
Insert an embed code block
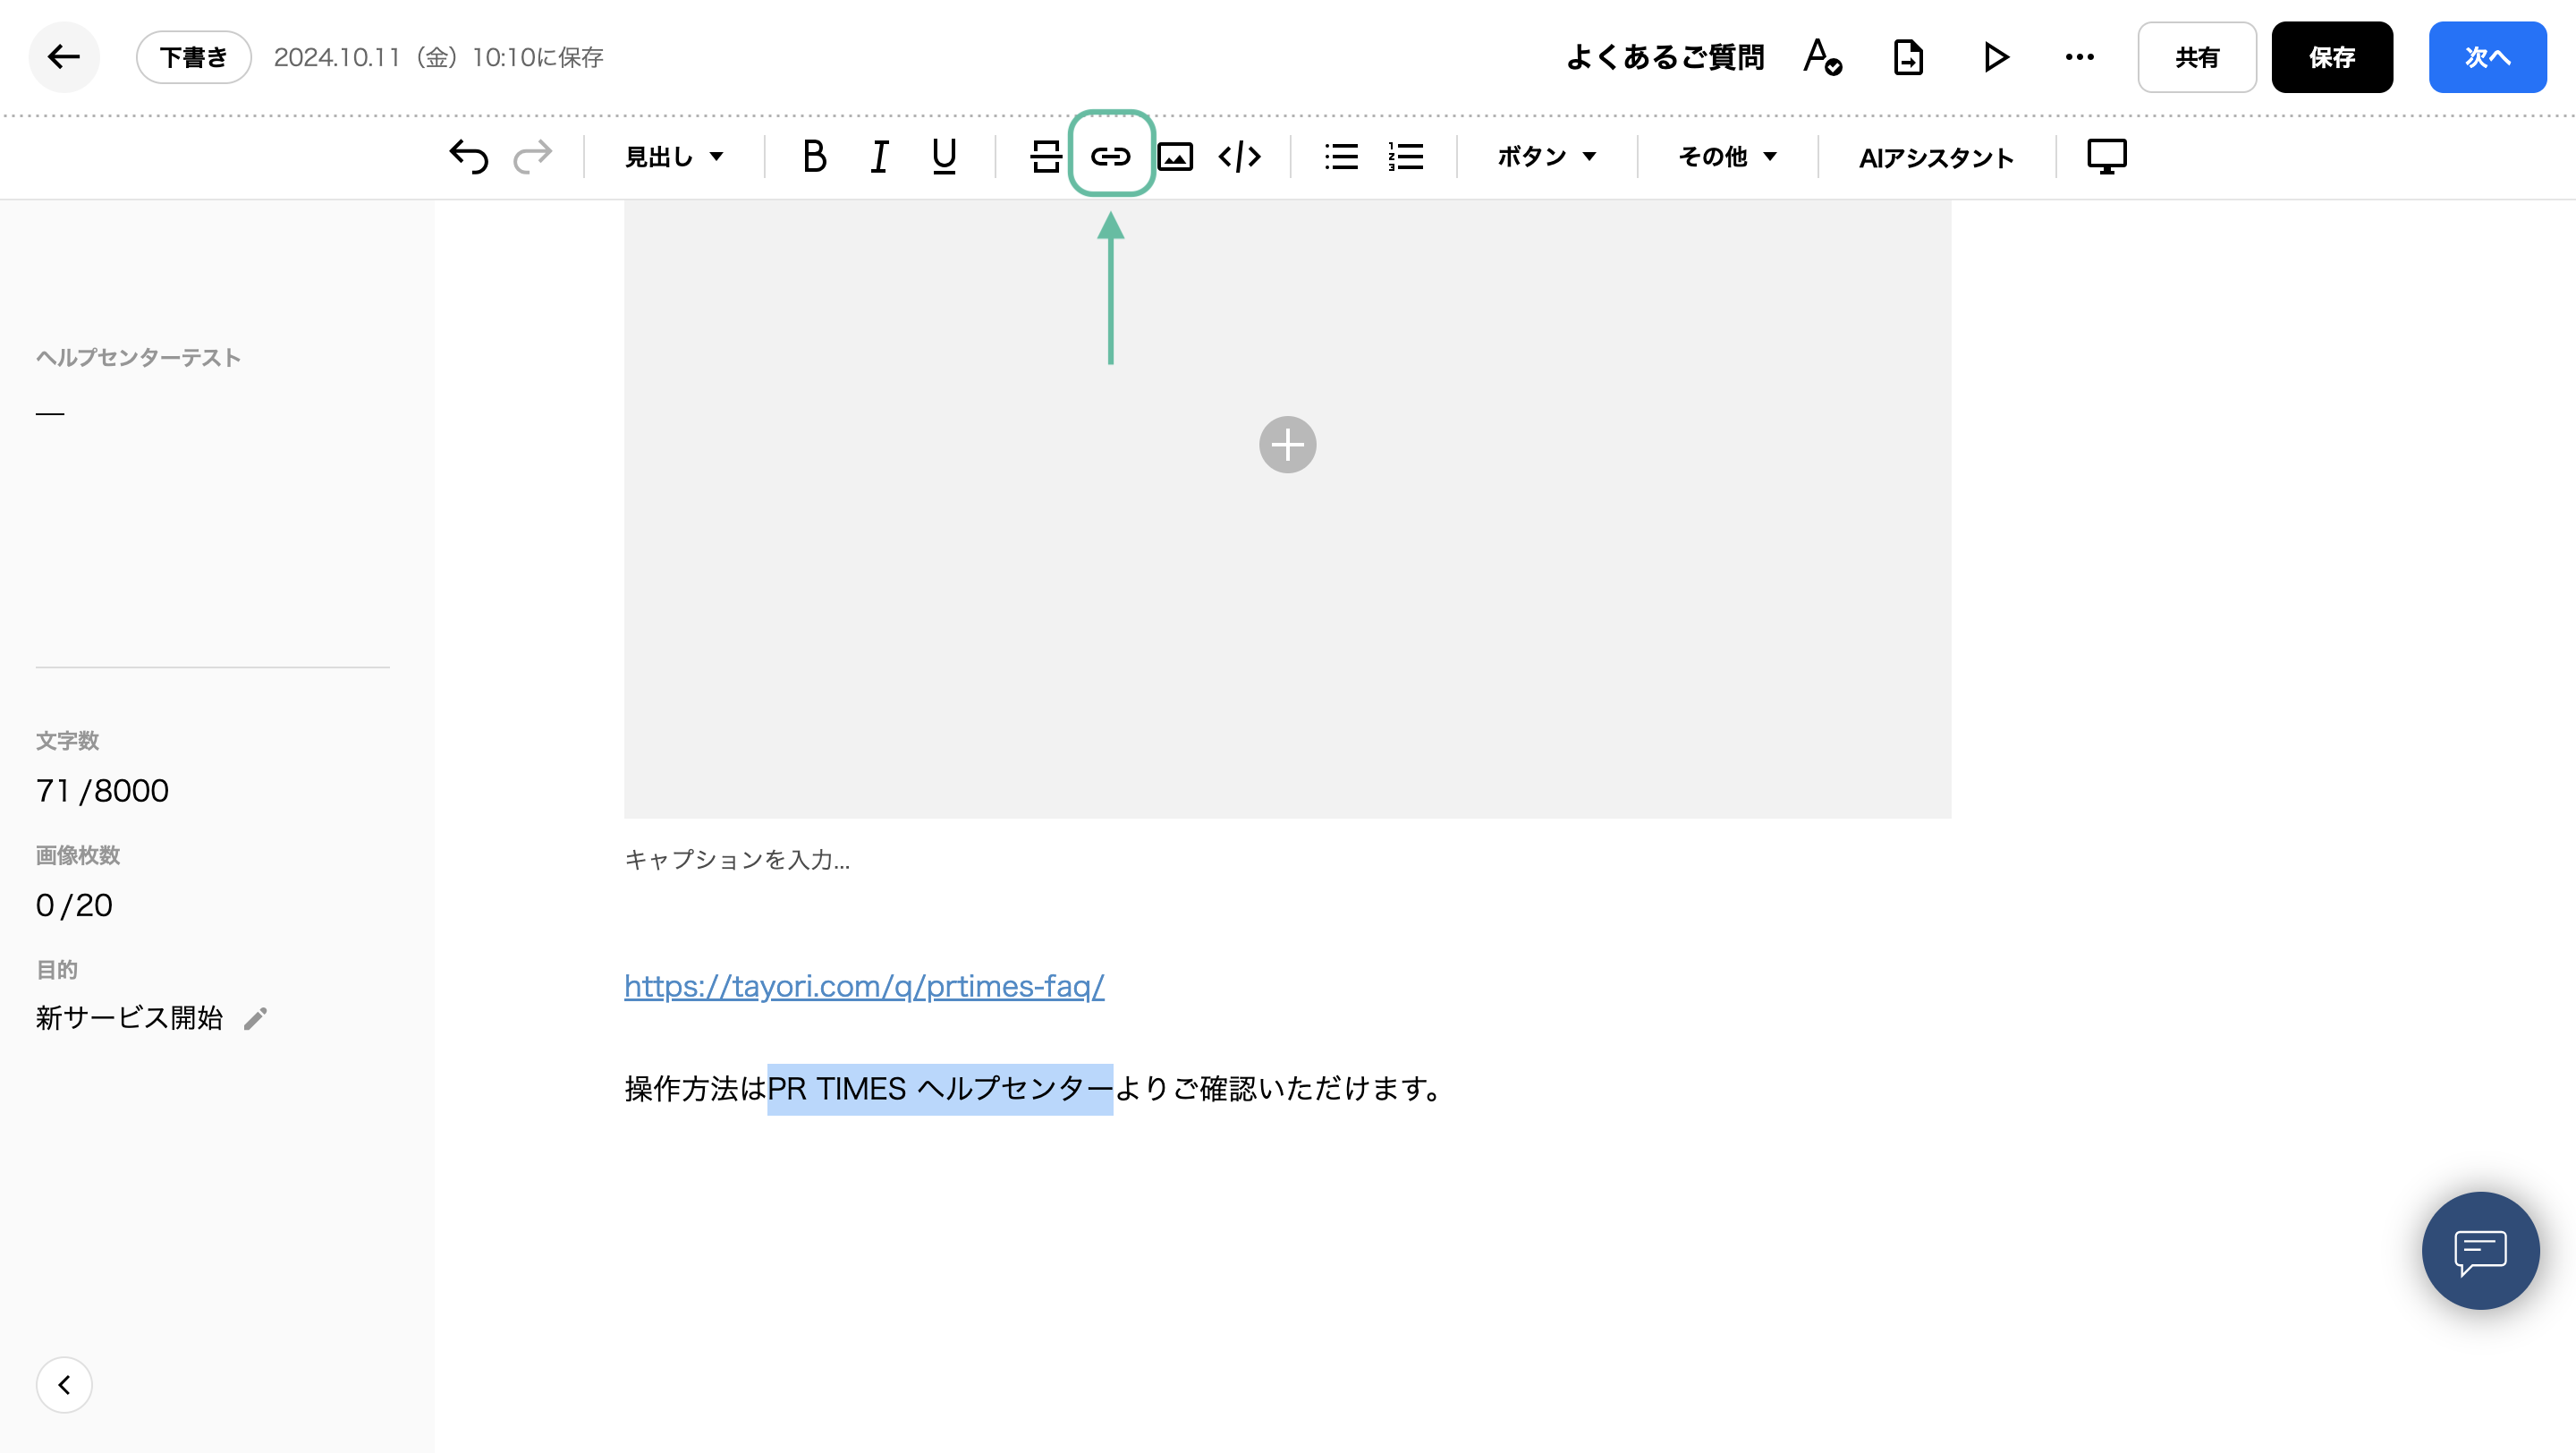coord(1239,156)
